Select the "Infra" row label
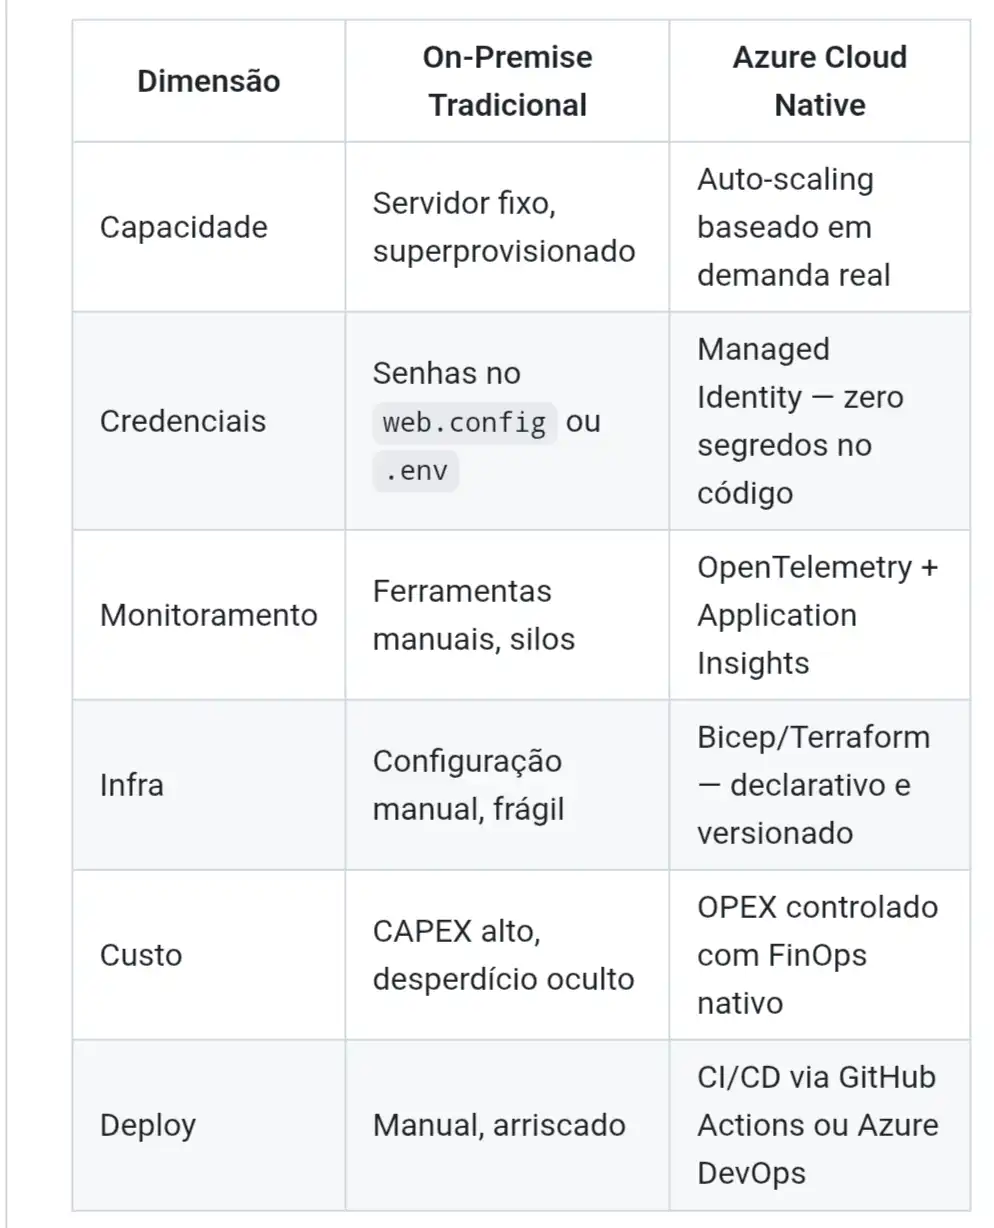This screenshot has height=1228, width=994. [131, 785]
